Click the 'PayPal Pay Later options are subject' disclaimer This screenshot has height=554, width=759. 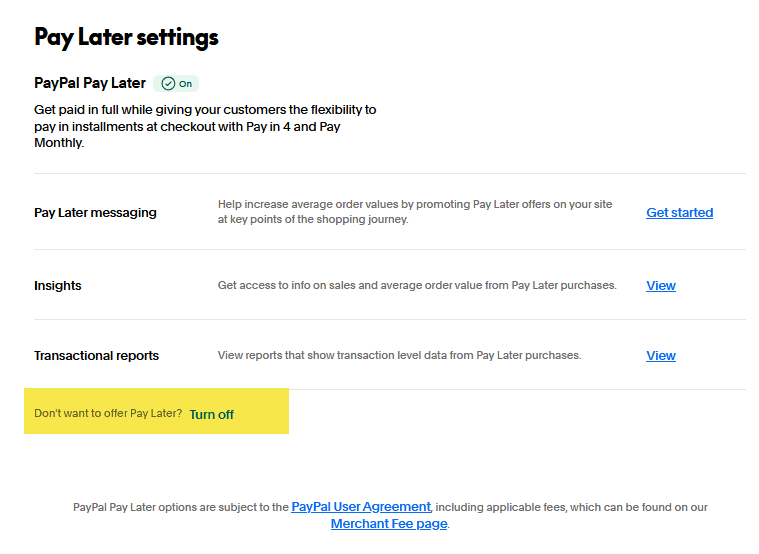click(x=180, y=508)
